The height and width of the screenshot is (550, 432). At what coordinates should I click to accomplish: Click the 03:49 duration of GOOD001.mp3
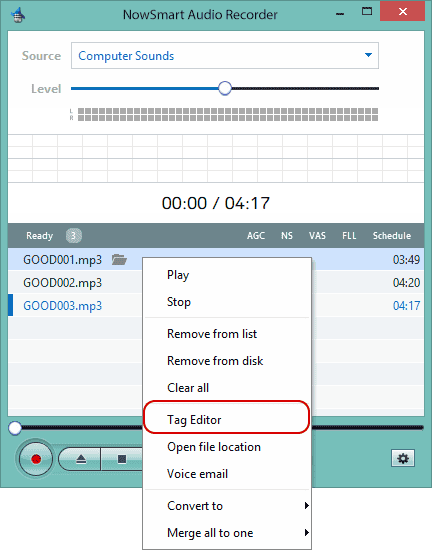click(x=406, y=260)
